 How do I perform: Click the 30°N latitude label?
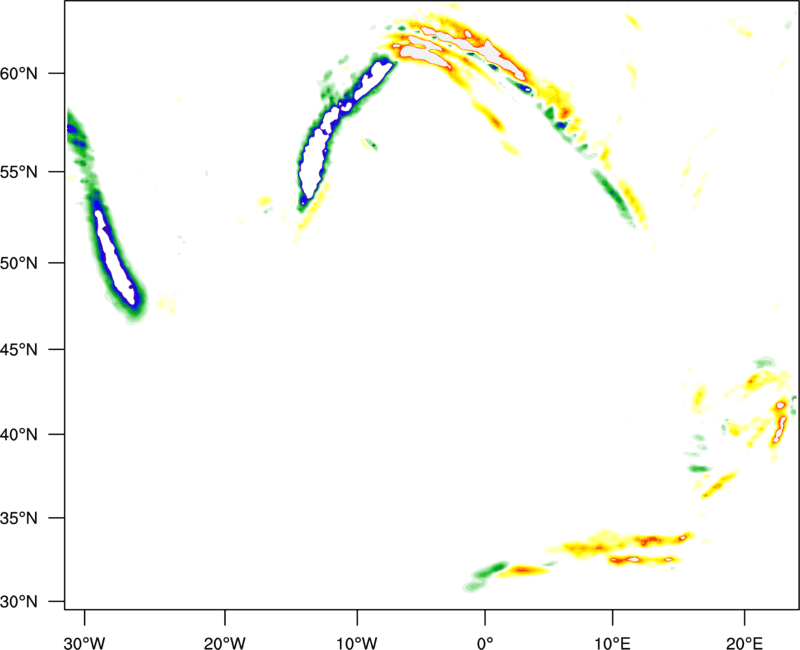19,602
